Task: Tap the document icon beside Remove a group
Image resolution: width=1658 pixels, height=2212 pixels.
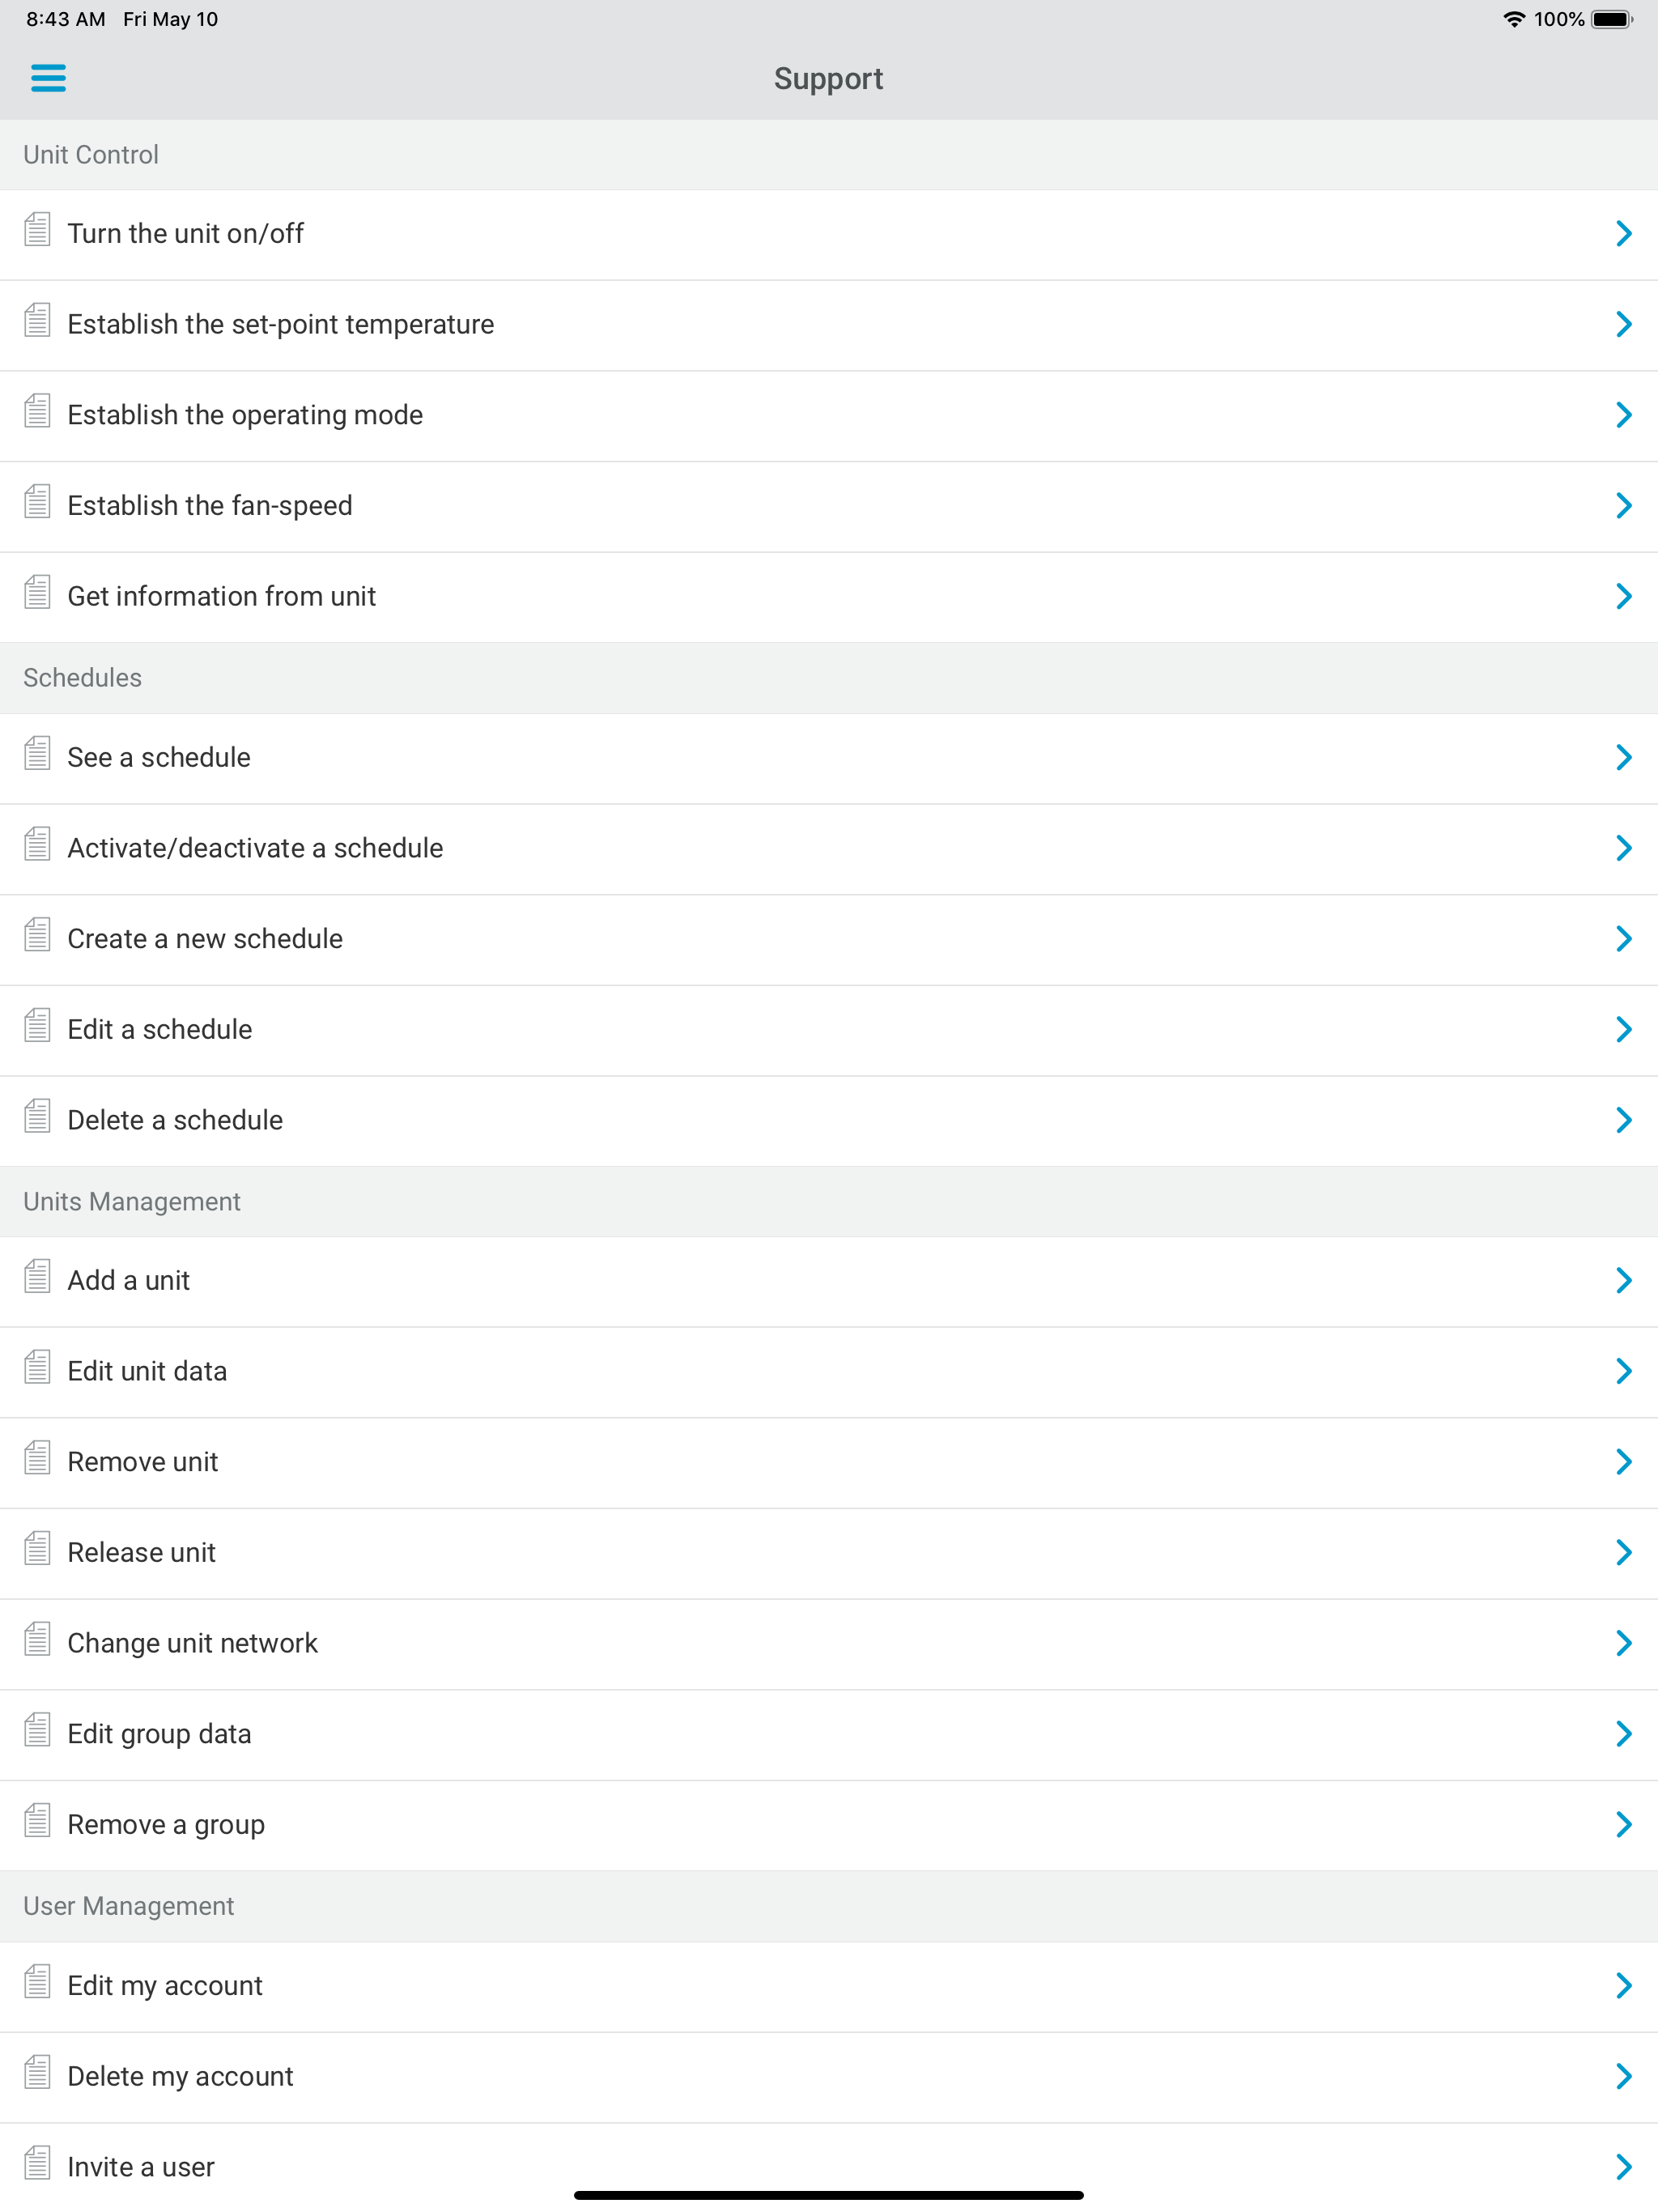Action: coord(37,1820)
